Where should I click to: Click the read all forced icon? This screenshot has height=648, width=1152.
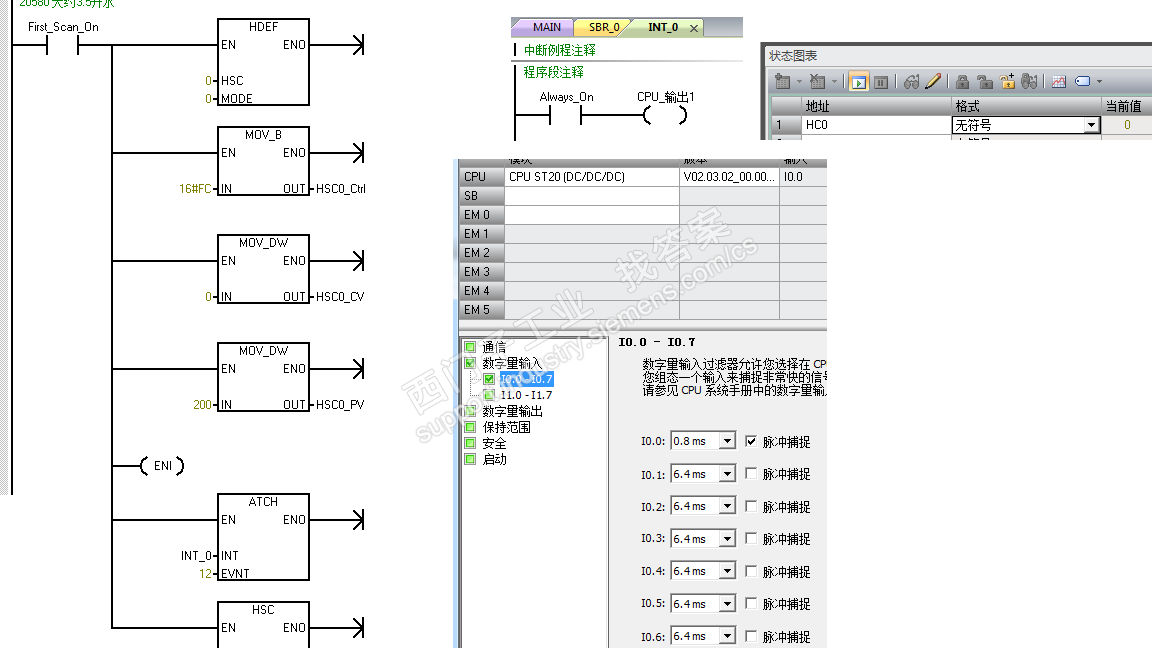click(x=1029, y=82)
